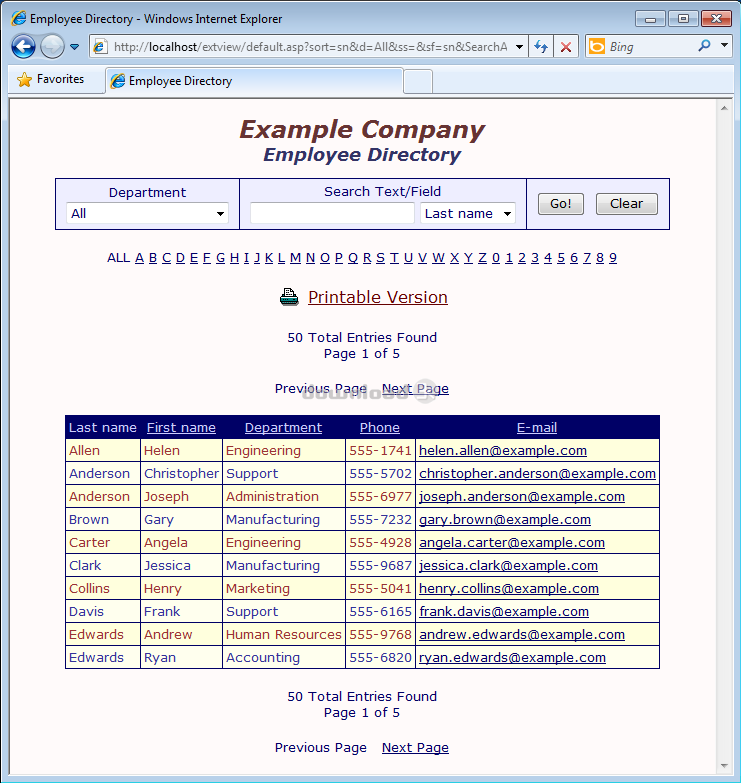Click the Clear button
Viewport: 741px width, 783px height.
pyautogui.click(x=626, y=204)
